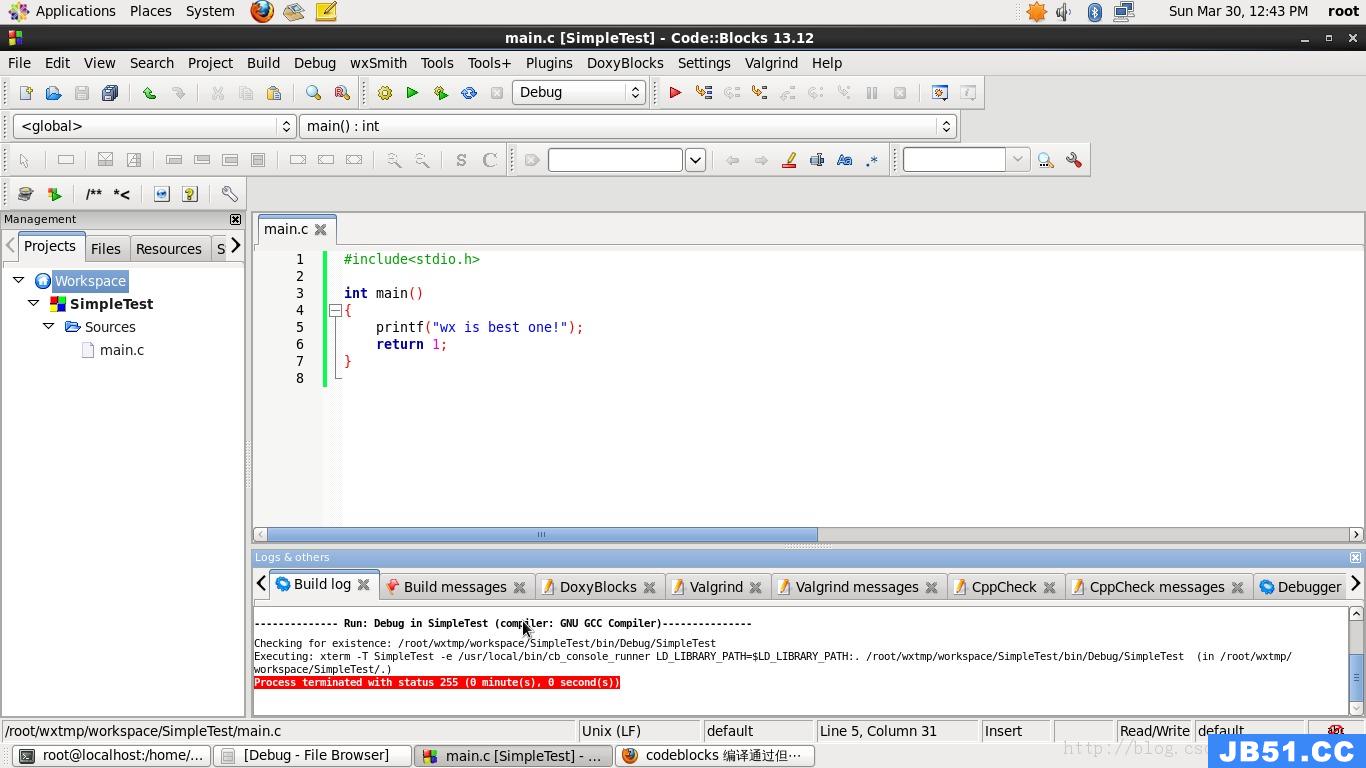Switch to the Files management tab
Image resolution: width=1366 pixels, height=768 pixels.
pos(105,249)
